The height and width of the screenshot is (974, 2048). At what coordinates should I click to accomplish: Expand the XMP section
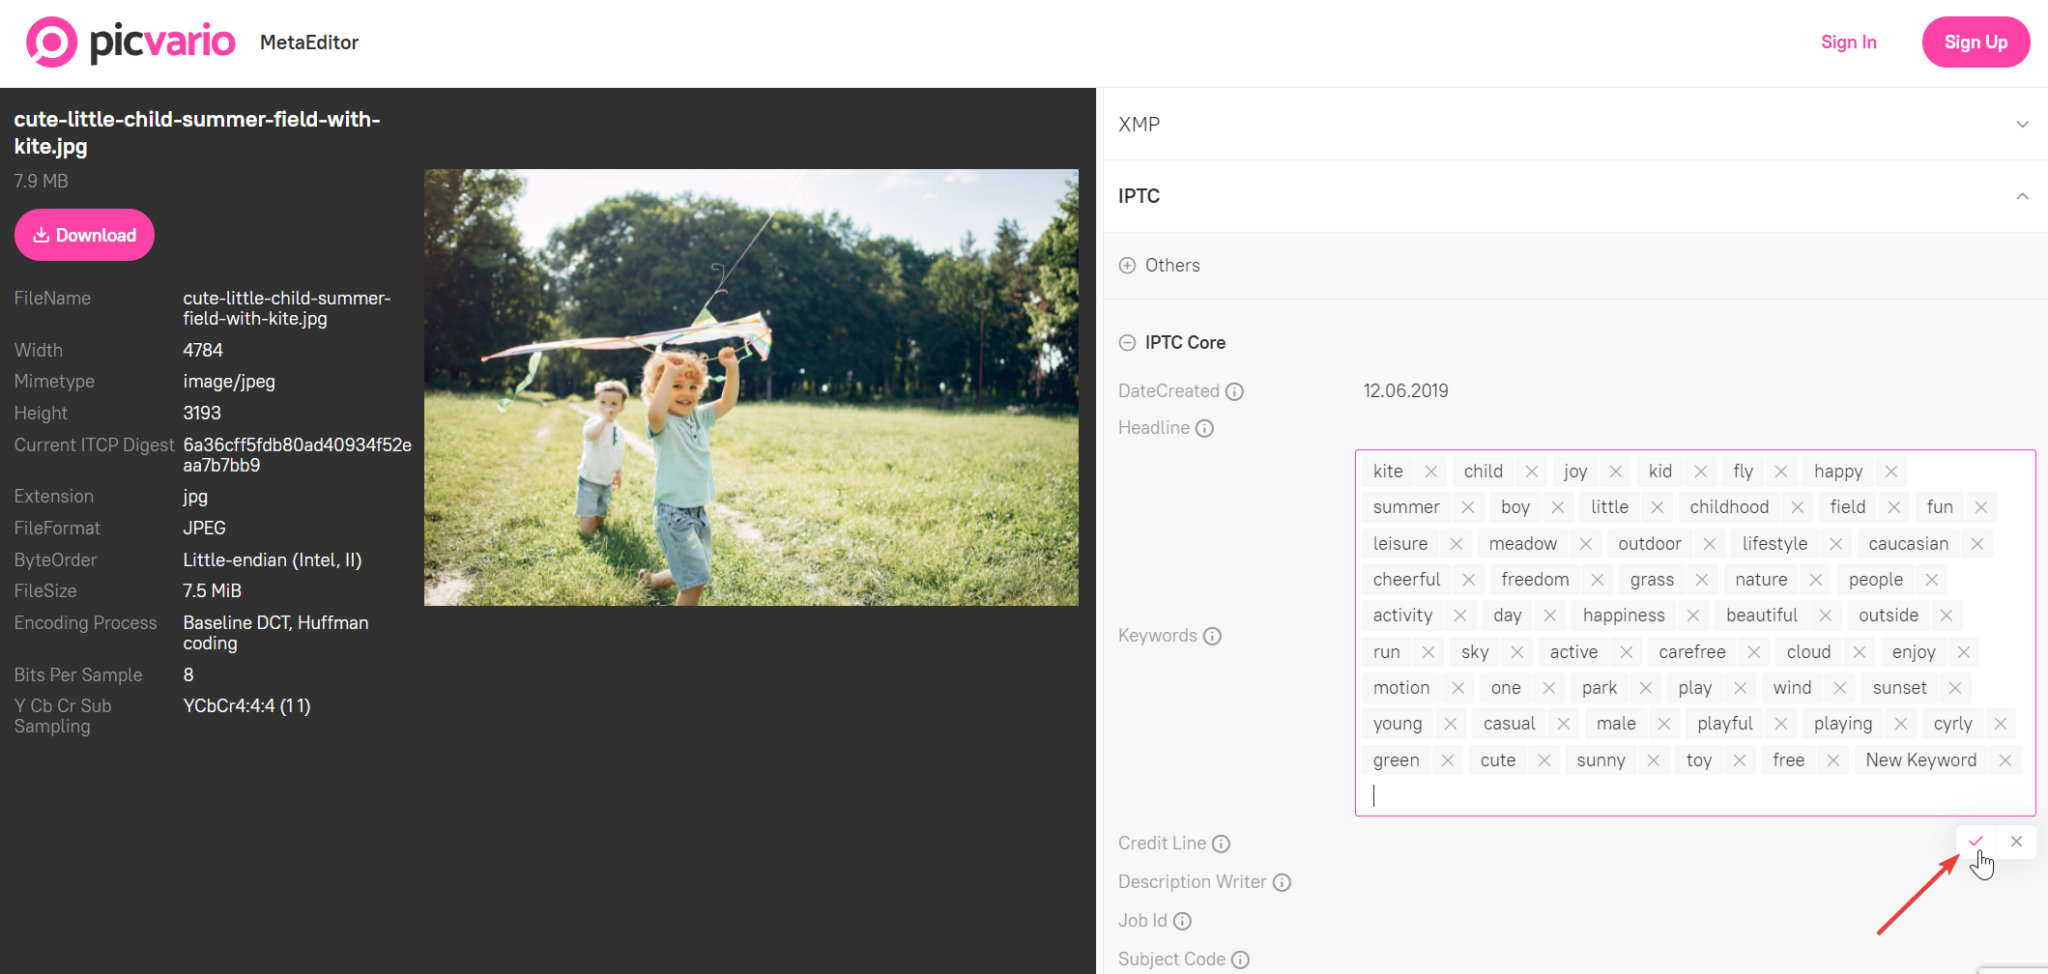pyautogui.click(x=2023, y=124)
